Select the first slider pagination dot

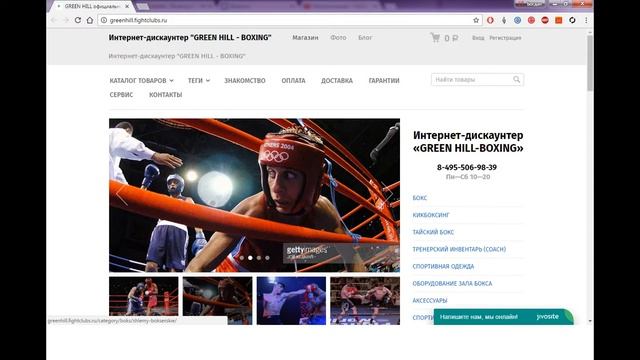click(242, 258)
